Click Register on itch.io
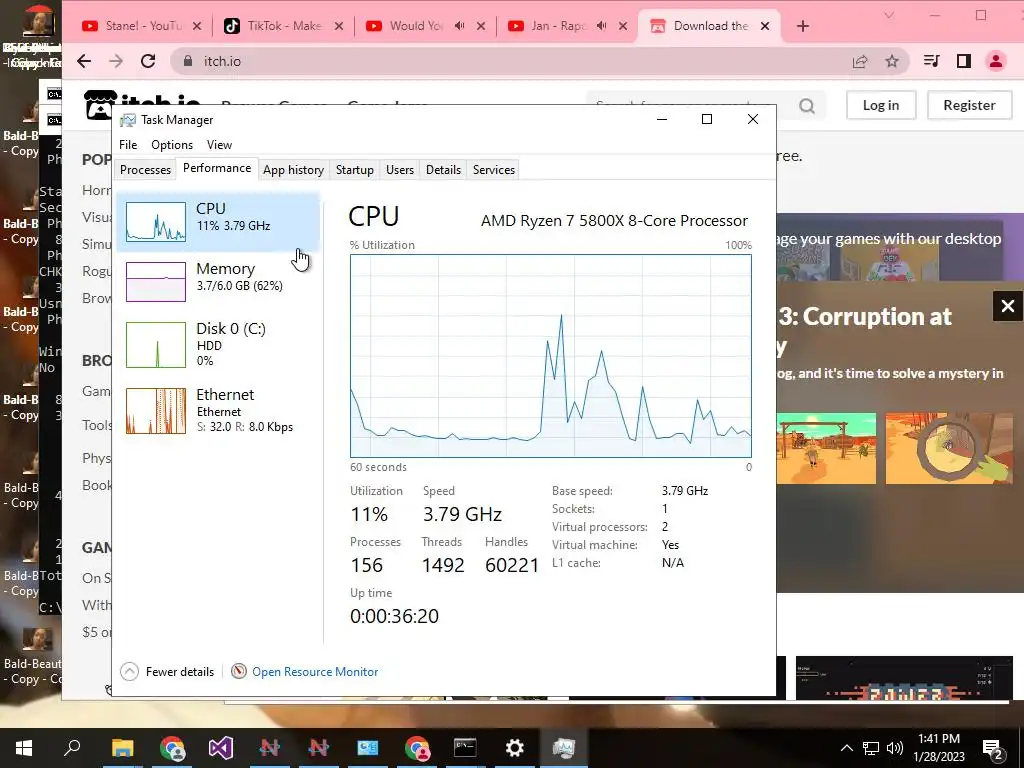The height and width of the screenshot is (768, 1024). pos(969,105)
